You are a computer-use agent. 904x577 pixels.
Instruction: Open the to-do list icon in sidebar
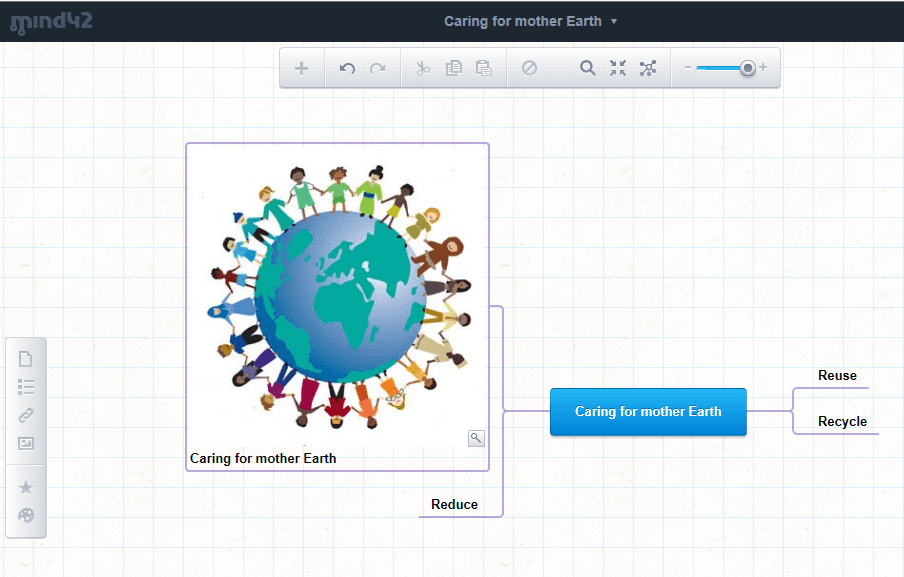pyautogui.click(x=26, y=387)
